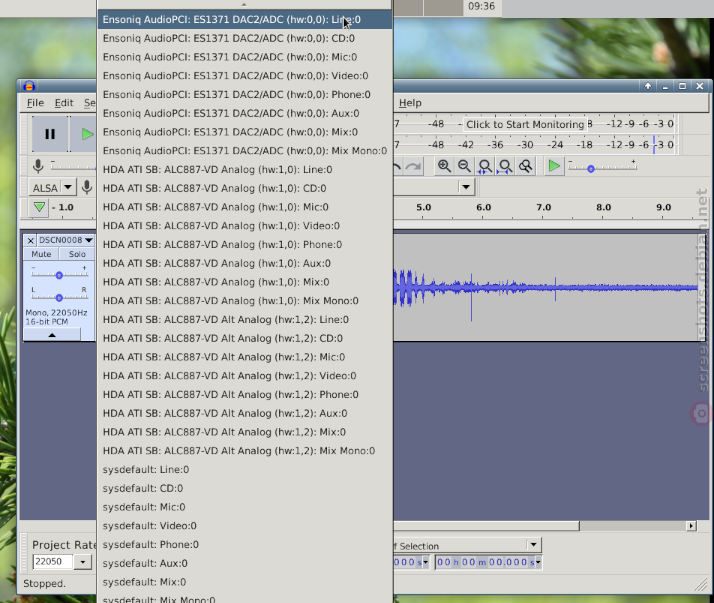Select sysdefault: Aux:0 entry

(245, 563)
